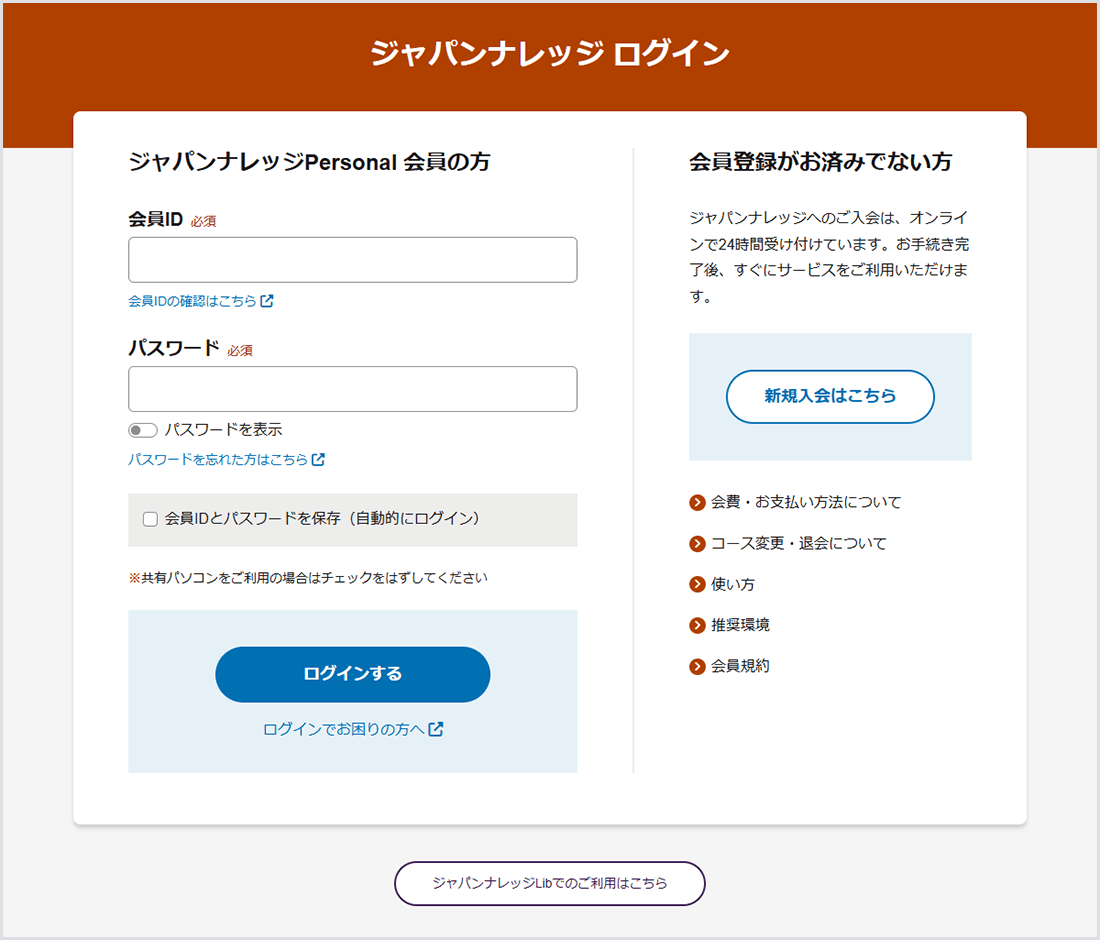Click the 新規入会はこちら button
This screenshot has width=1100, height=940.
pyautogui.click(x=830, y=396)
